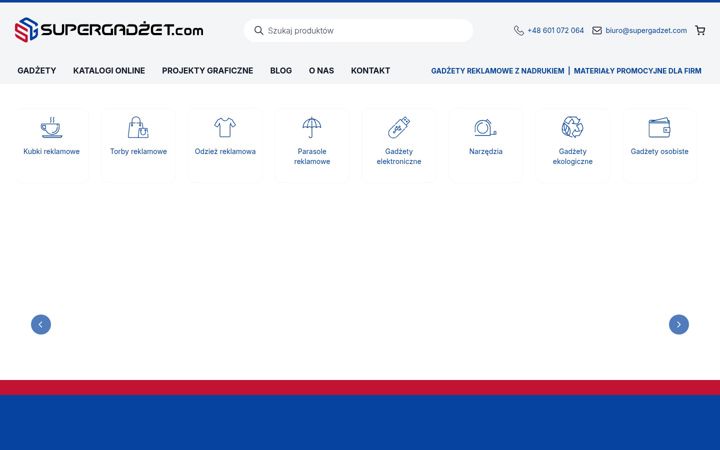Click biuro@supergadzet.com email link
Viewport: 720px width, 450px height.
coord(646,31)
